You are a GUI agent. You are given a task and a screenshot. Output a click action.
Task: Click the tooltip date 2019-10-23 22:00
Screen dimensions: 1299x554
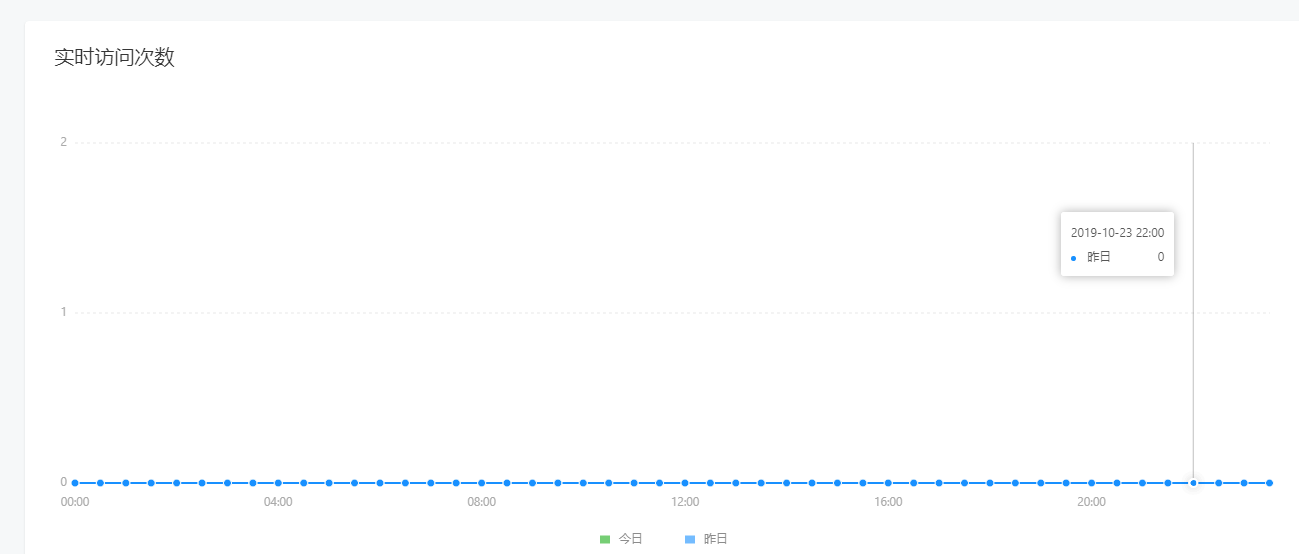point(1117,232)
